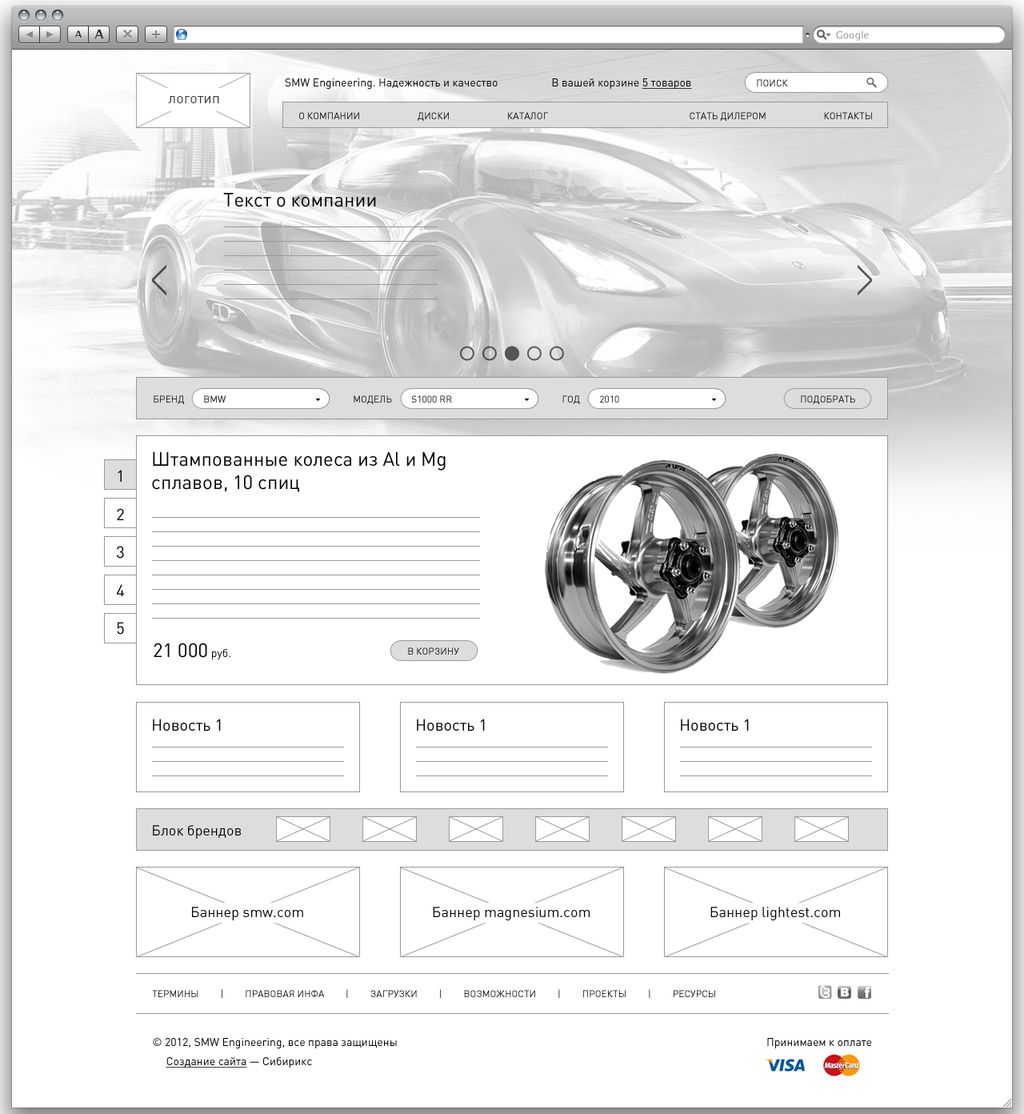This screenshot has width=1024, height=1114.
Task: Click the VISA payment logo
Action: tap(785, 1065)
